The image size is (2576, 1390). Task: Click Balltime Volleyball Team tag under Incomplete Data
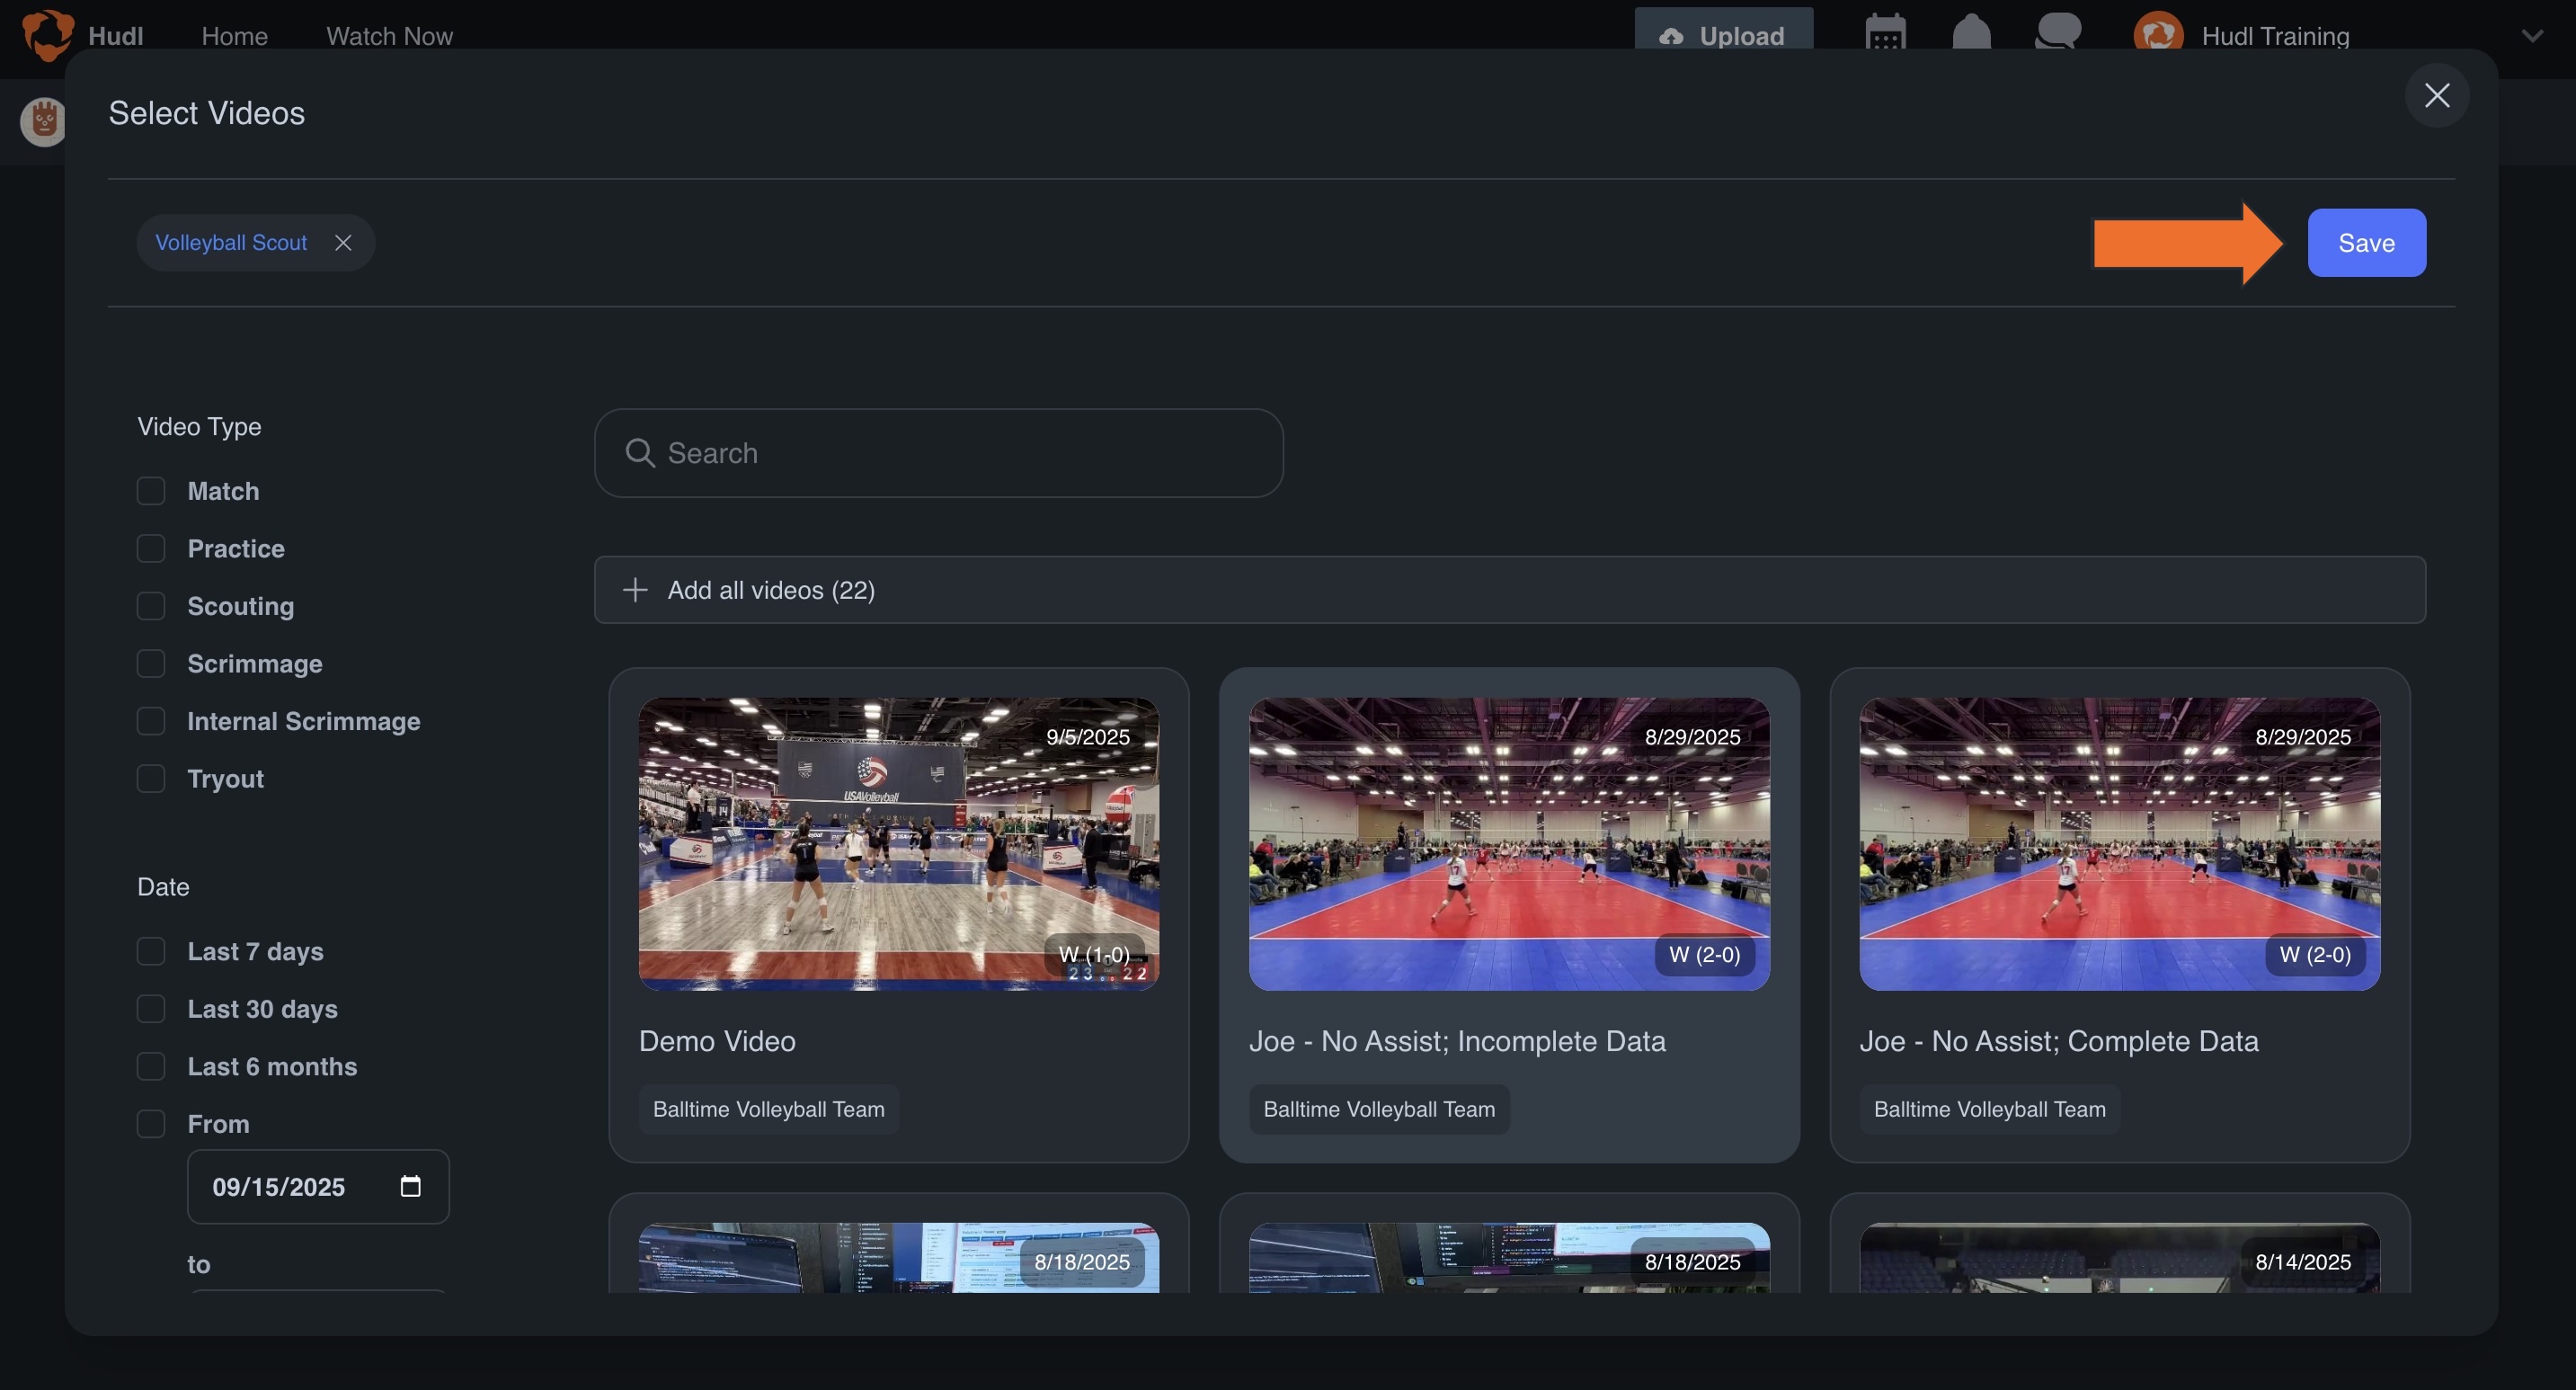(1379, 1109)
